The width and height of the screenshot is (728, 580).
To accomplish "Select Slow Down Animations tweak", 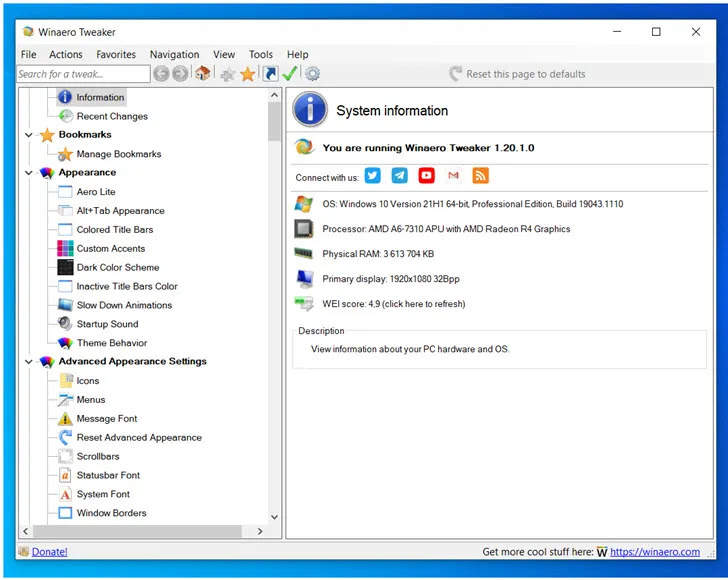I will [x=124, y=305].
